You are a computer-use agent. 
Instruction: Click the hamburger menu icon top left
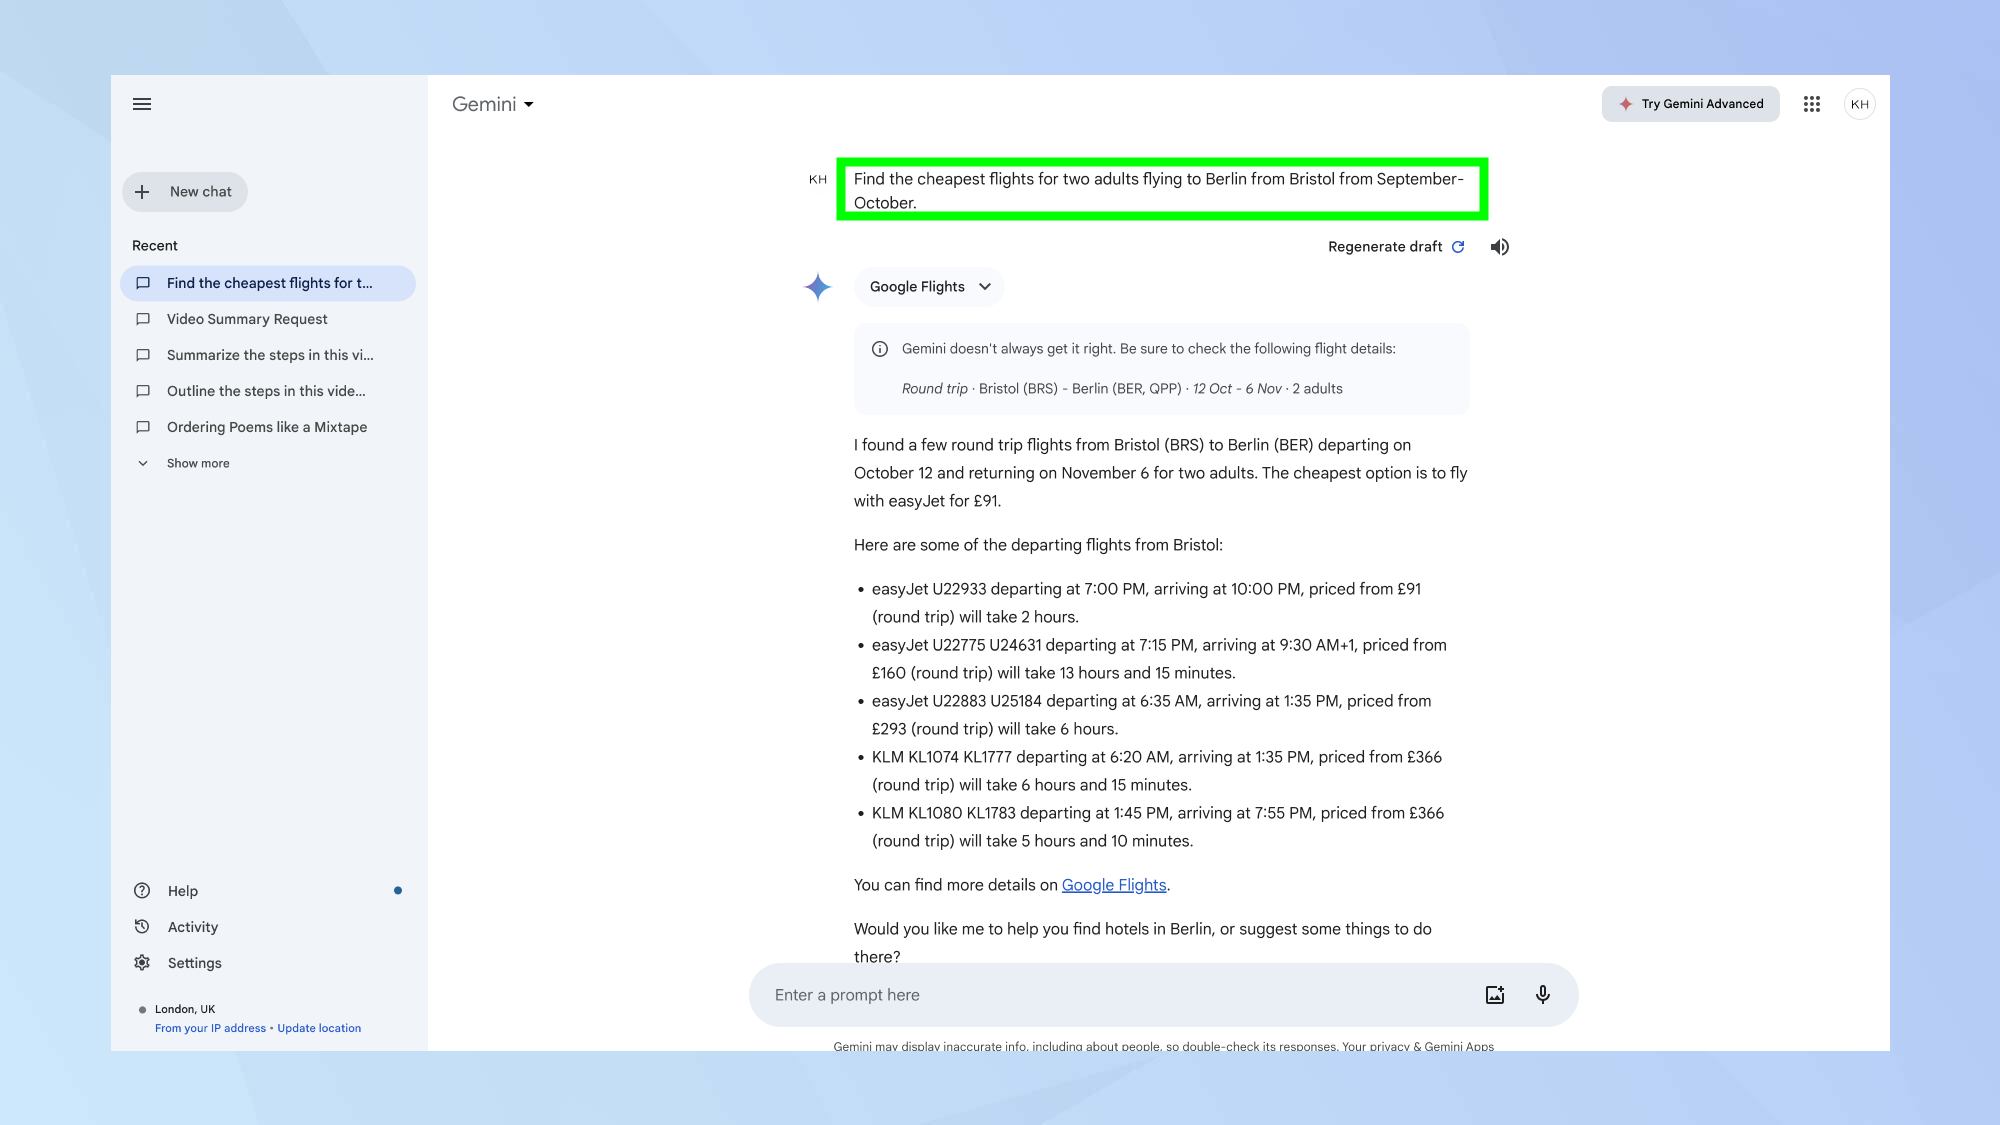click(x=141, y=103)
